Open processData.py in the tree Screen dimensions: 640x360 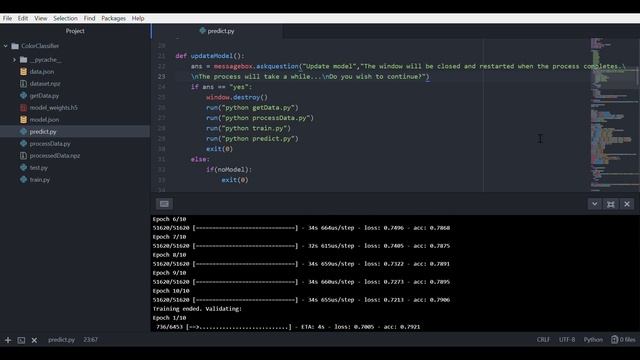[x=50, y=144]
